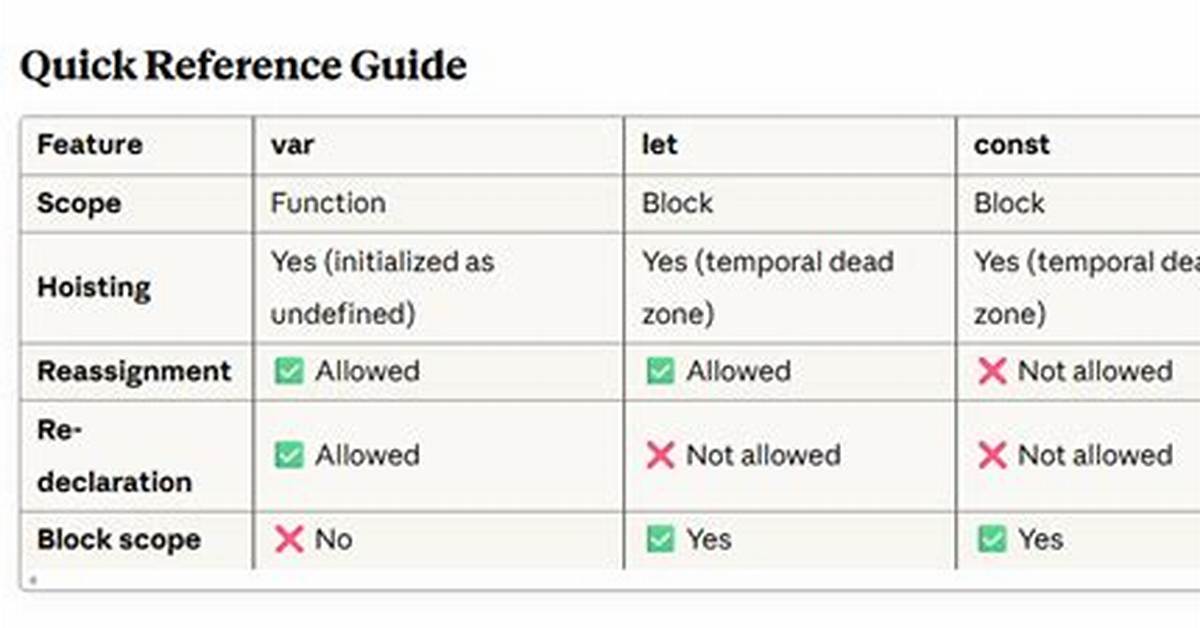1200x628 pixels.
Task: Click the green checkmark in let Block scope cell
Action: tap(659, 540)
